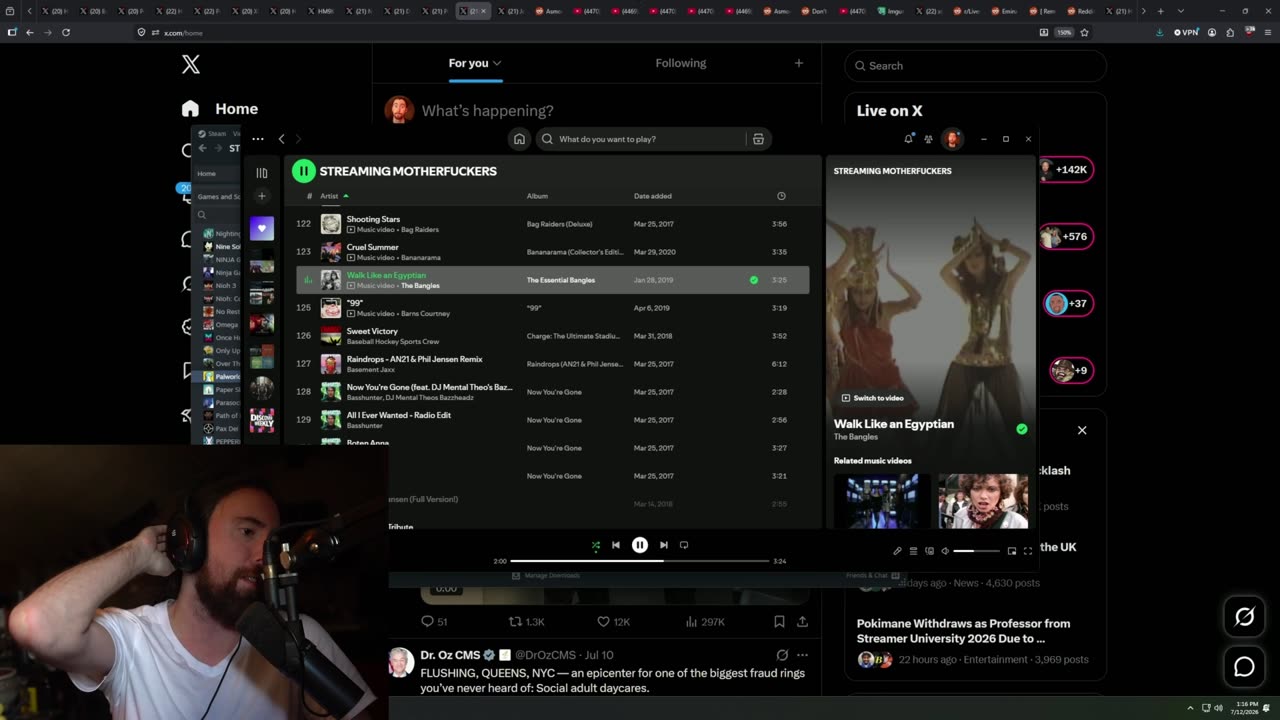Open the Spotify three-dots menu

point(258,139)
